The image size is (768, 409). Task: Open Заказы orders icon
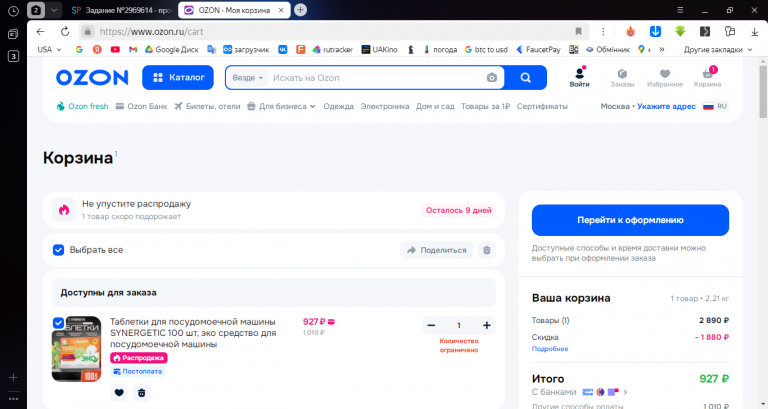(x=622, y=77)
